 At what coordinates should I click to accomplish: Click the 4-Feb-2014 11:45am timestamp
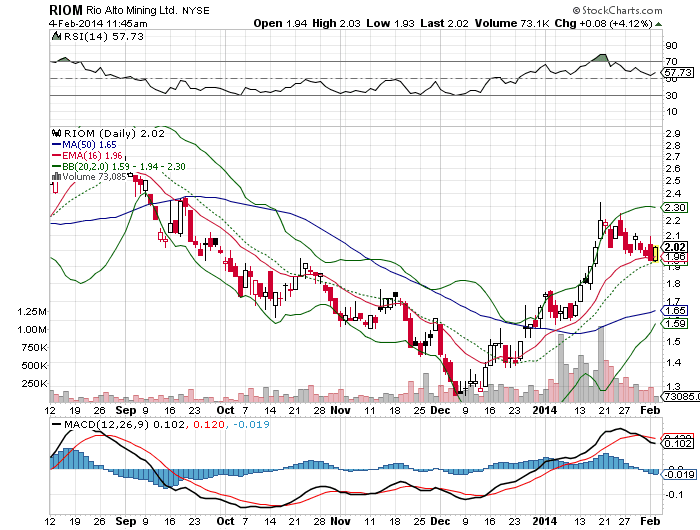click(98, 24)
